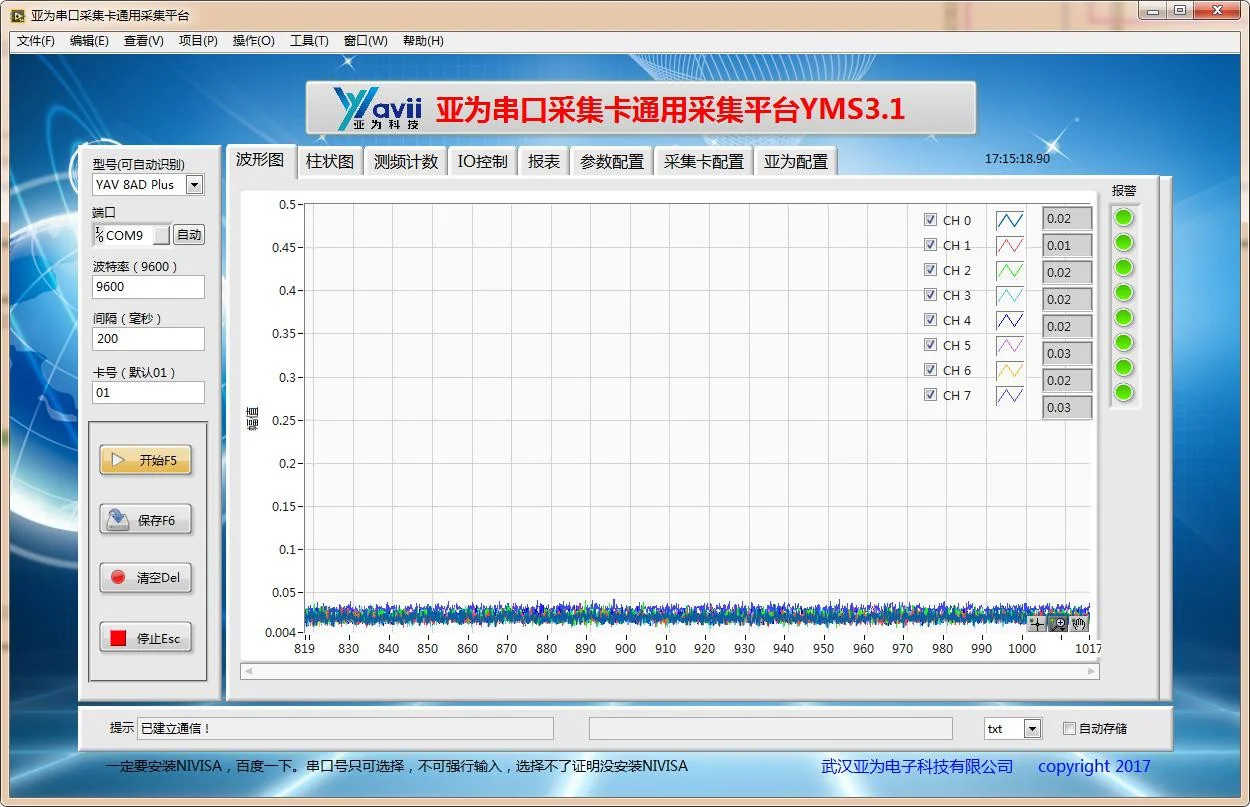Switch to the 波形图 tab
Viewport: 1250px width, 807px height.
point(261,160)
